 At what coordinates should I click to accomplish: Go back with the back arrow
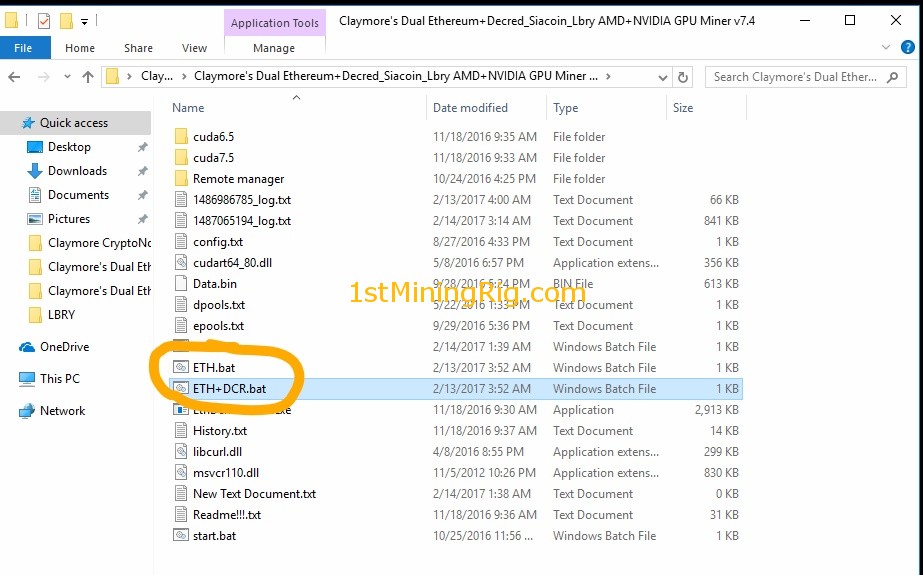coord(14,77)
